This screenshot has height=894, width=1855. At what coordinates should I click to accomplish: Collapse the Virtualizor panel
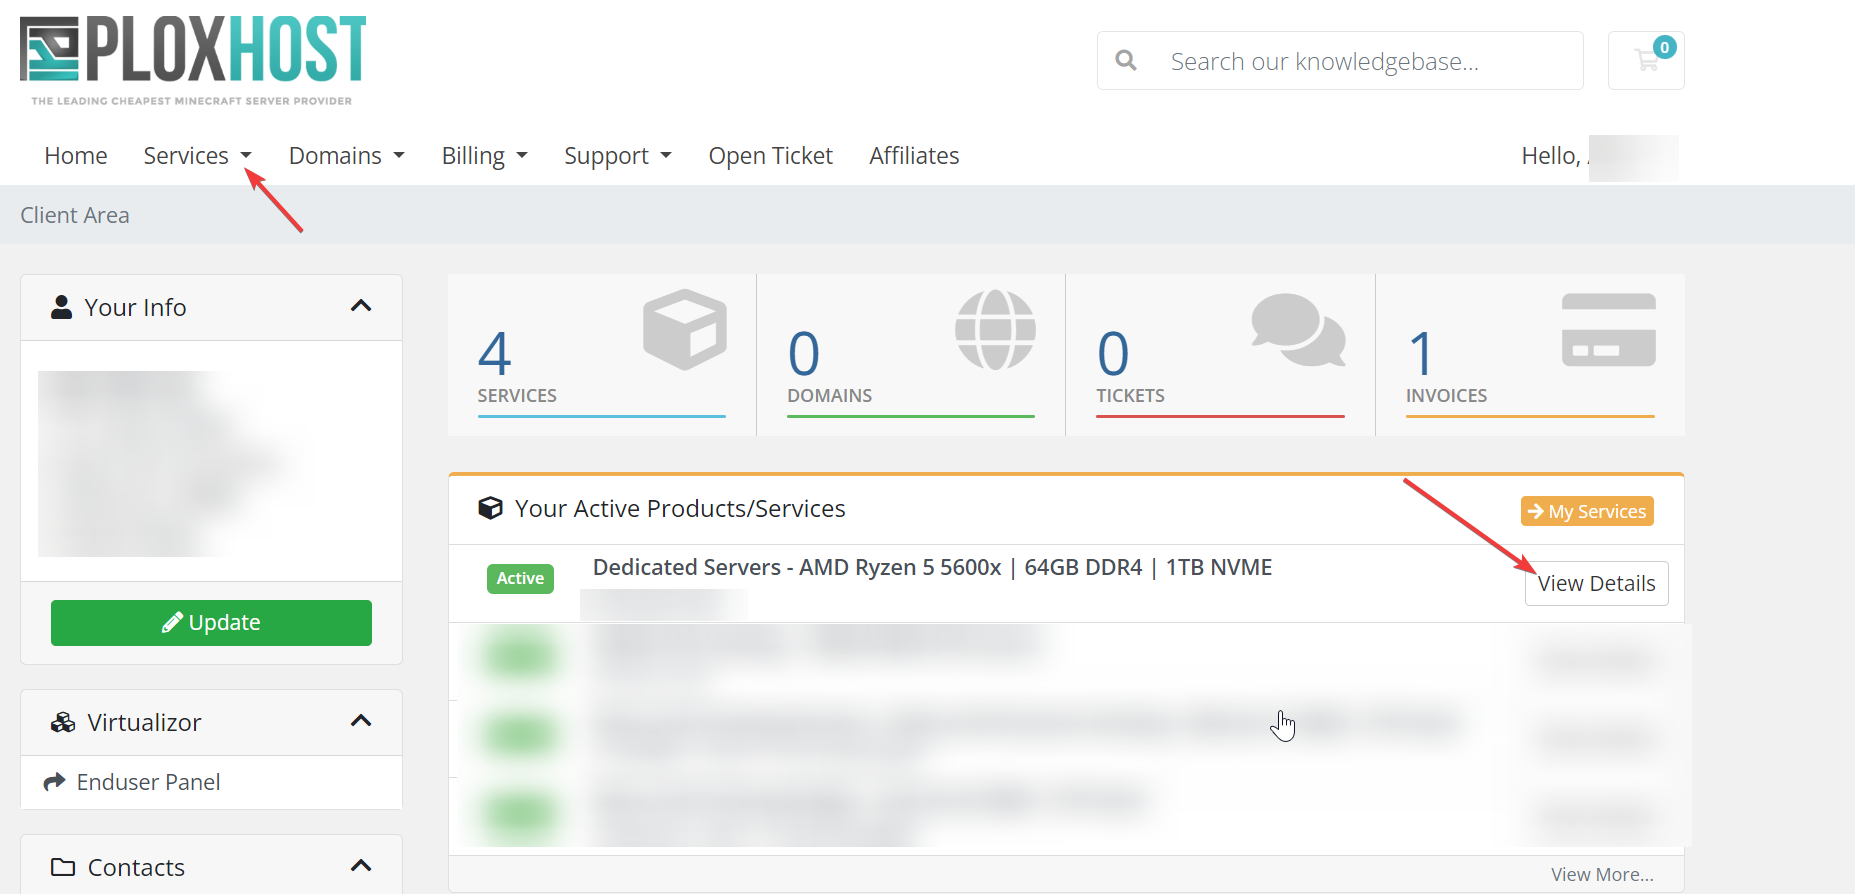(x=361, y=721)
